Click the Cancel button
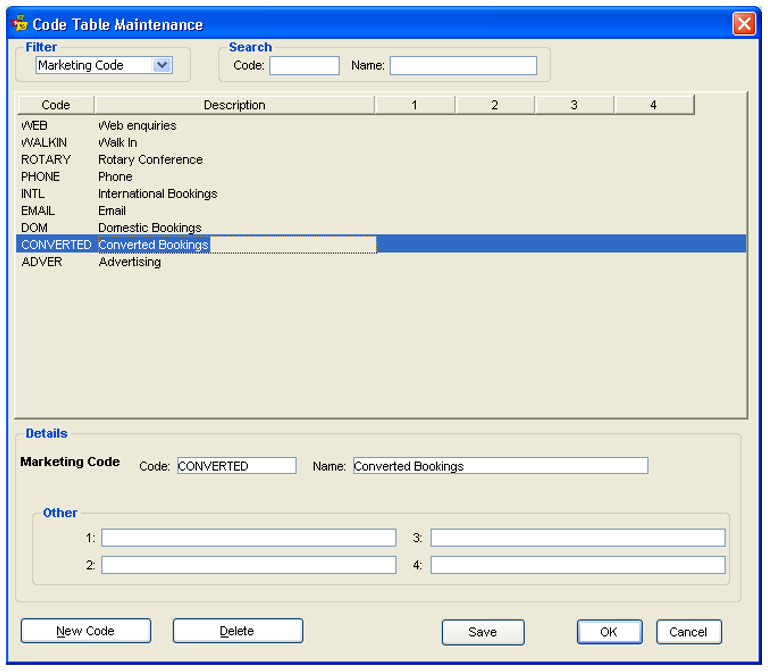Viewport: 768px width, 672px height. click(x=689, y=632)
